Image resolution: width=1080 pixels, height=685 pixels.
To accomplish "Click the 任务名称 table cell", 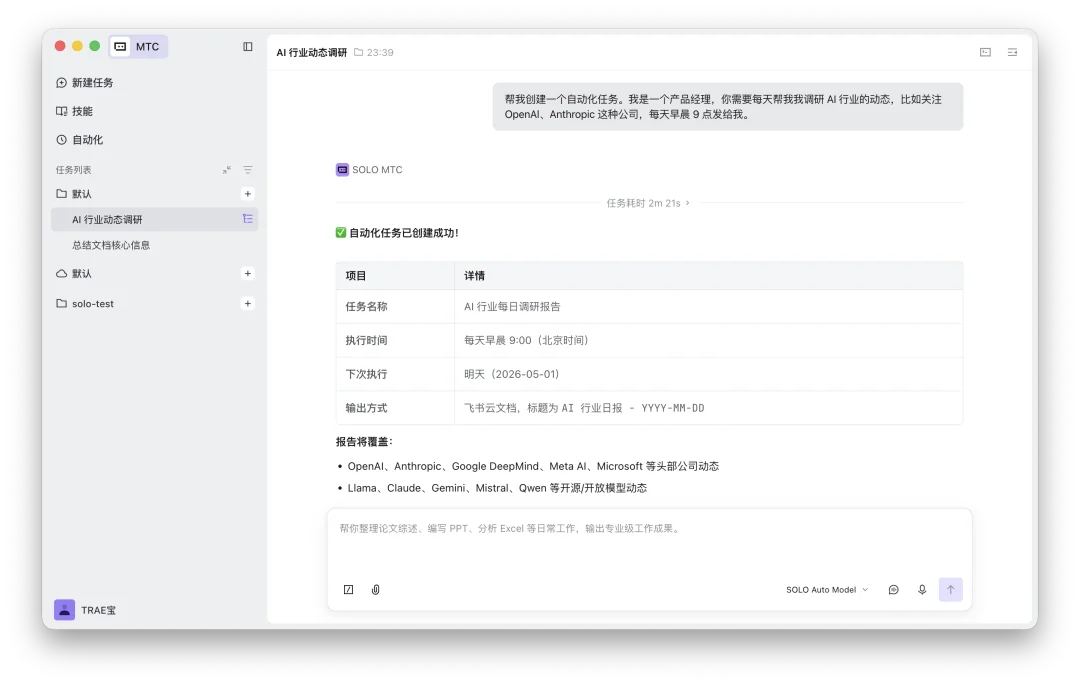I will point(395,306).
